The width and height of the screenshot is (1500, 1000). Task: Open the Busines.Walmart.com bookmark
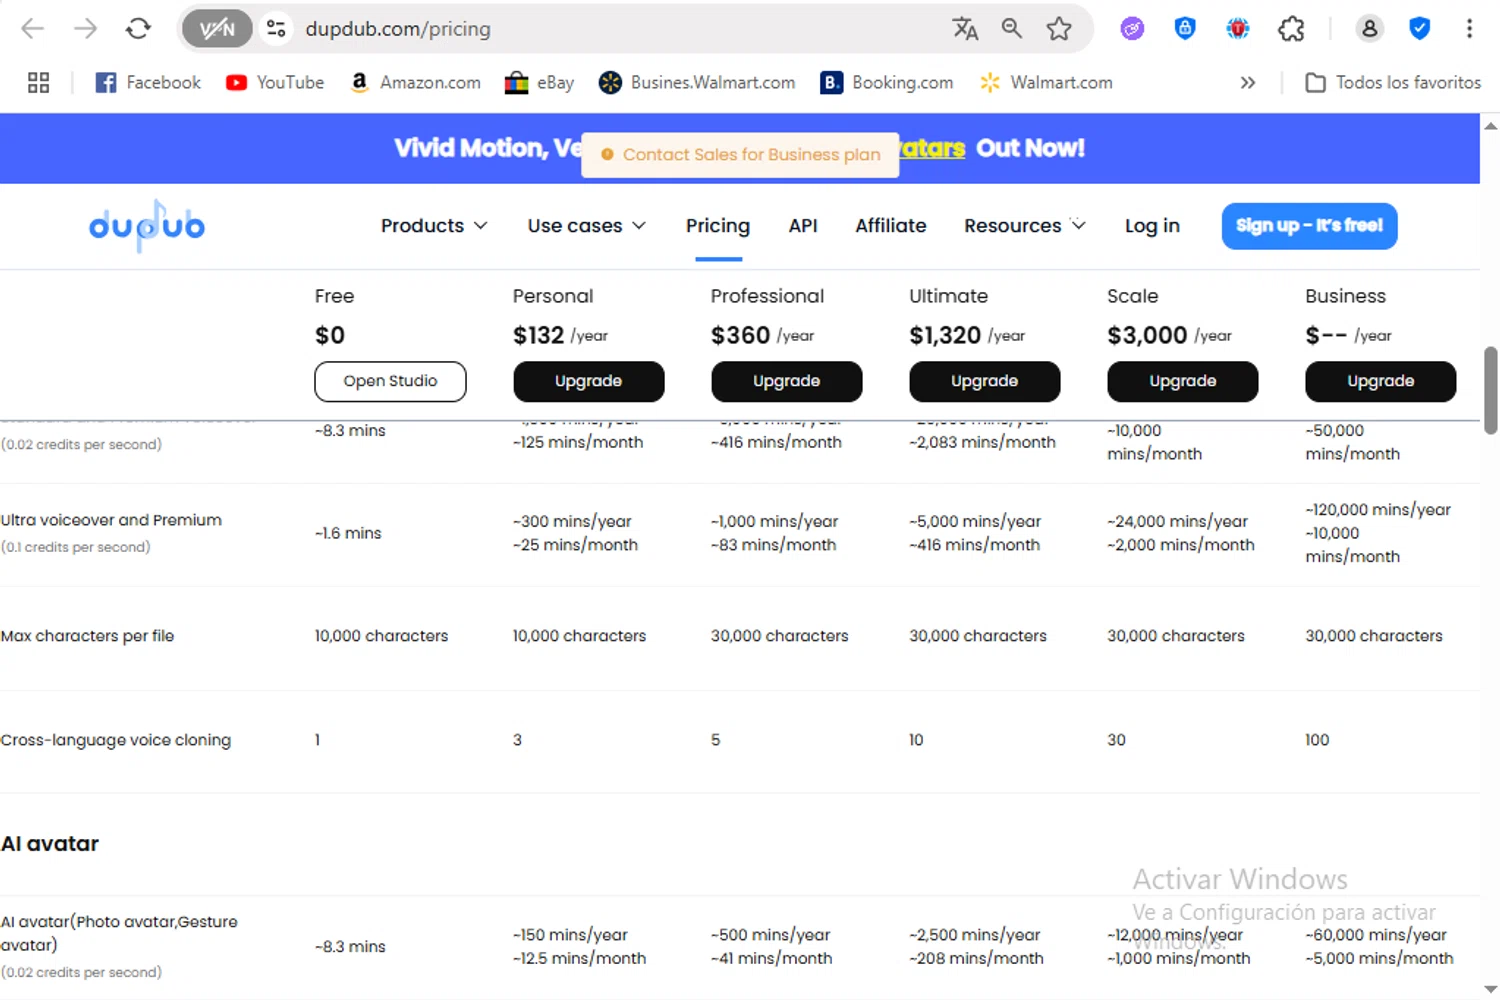[x=697, y=83]
